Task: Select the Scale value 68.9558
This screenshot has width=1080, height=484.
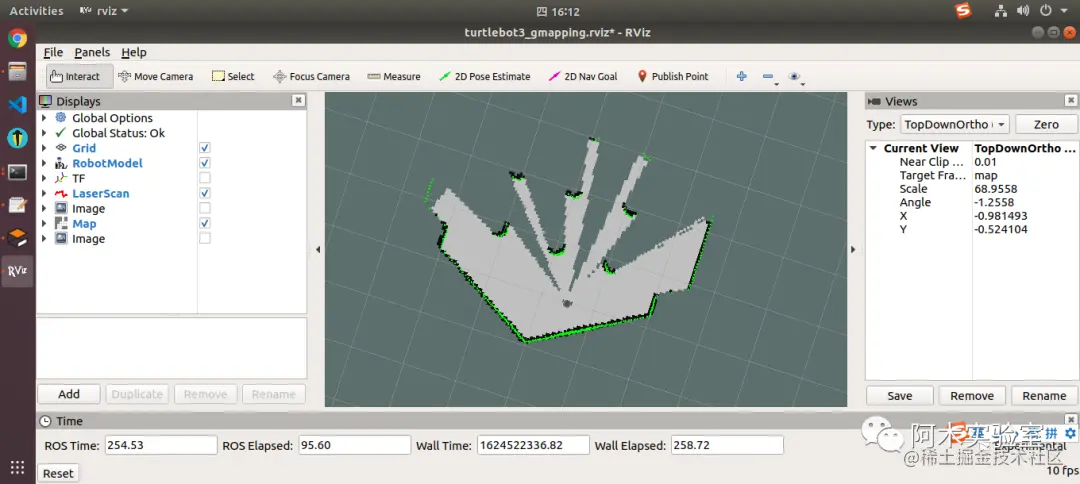Action: pos(995,189)
